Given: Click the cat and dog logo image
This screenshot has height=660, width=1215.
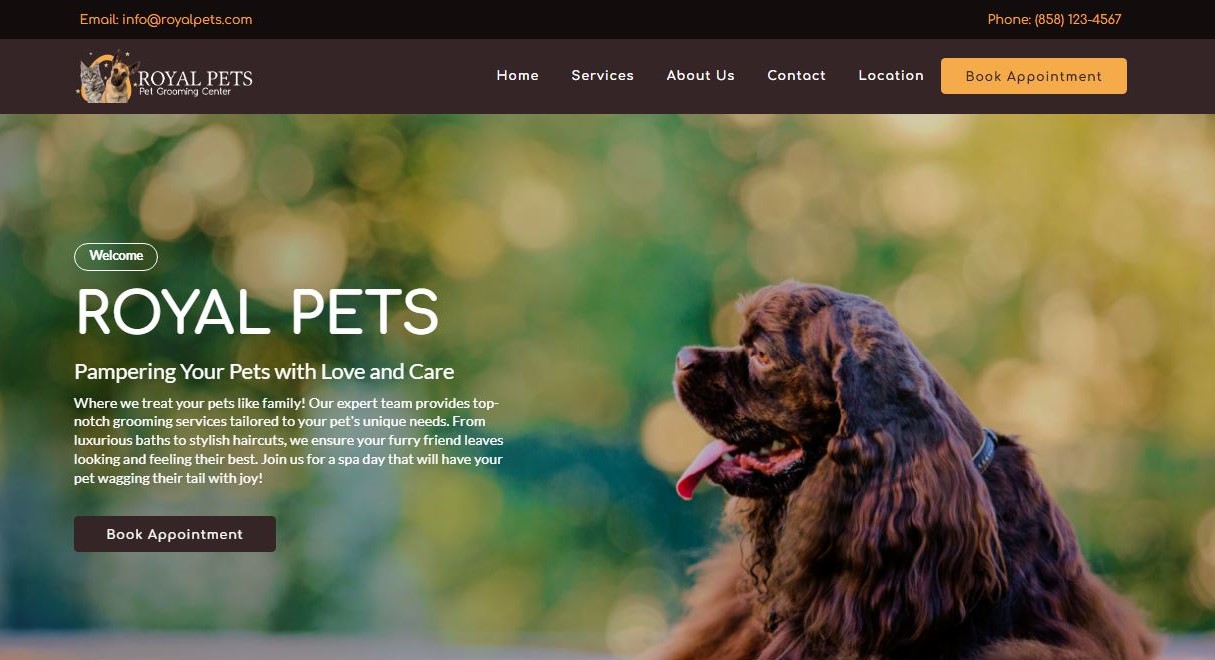Looking at the screenshot, I should pos(107,77).
